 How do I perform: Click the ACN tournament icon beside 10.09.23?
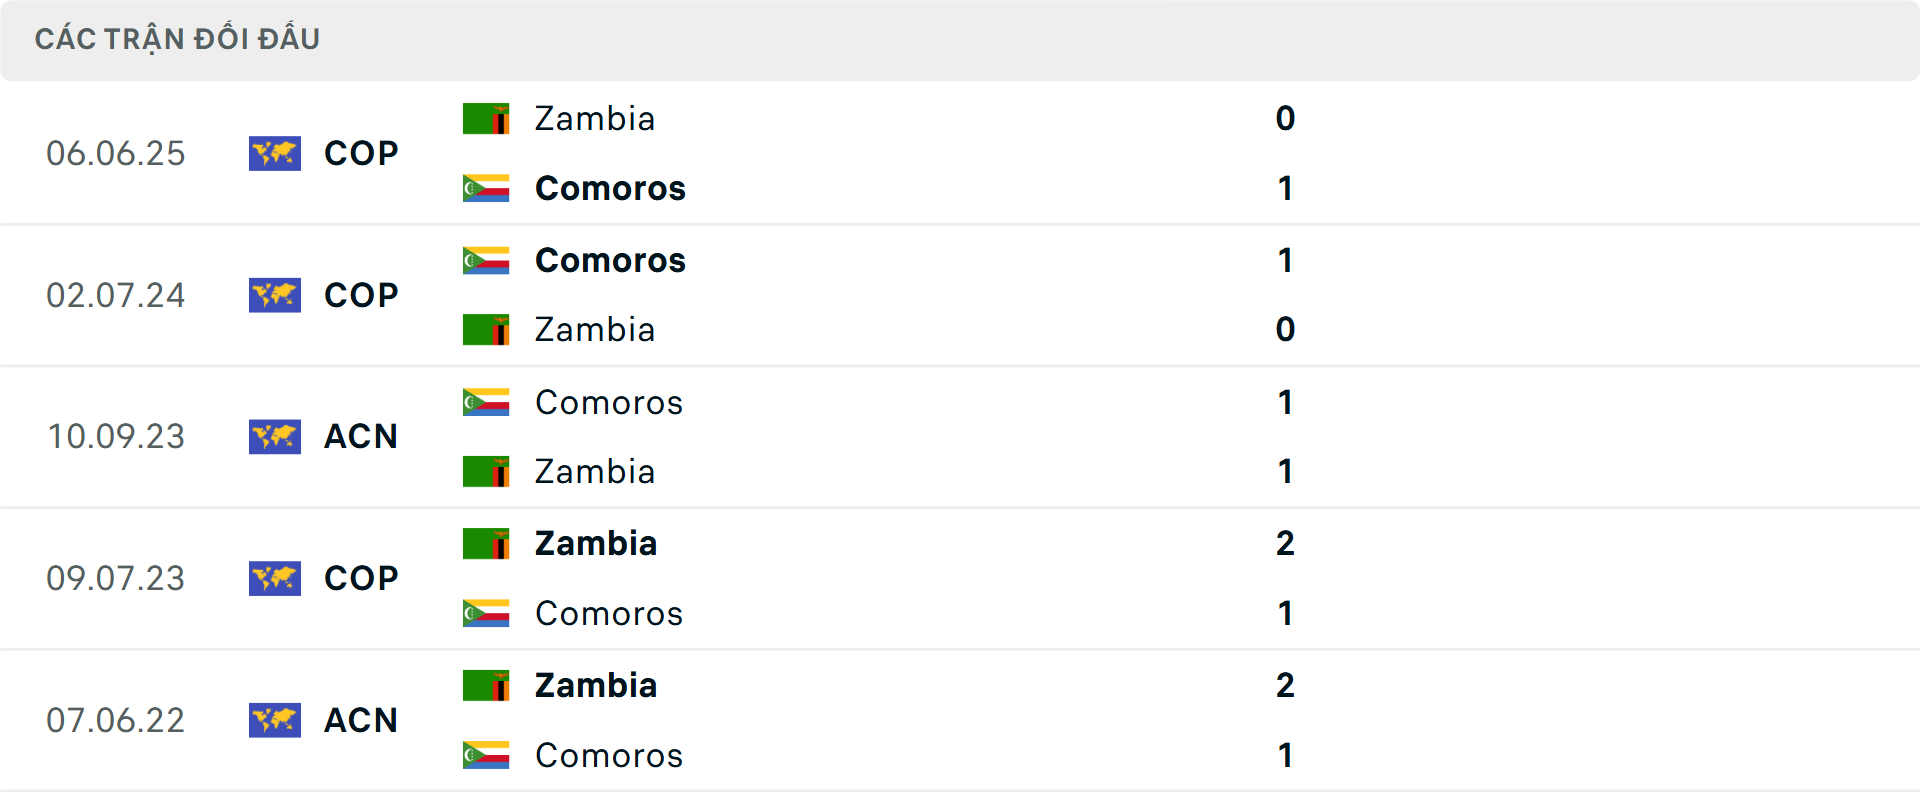[x=275, y=437]
